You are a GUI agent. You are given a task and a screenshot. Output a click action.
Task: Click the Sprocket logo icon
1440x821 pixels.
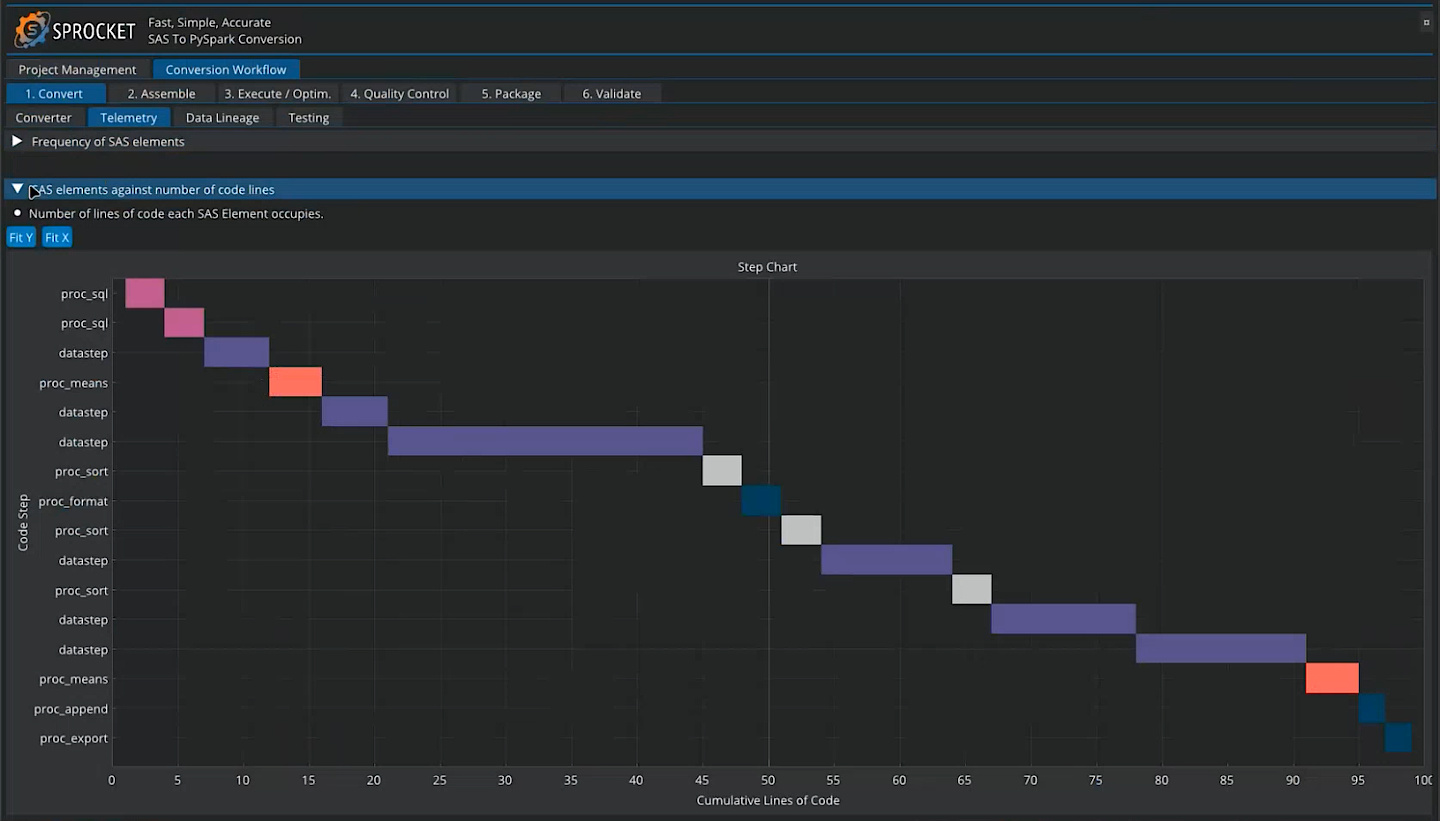[x=32, y=30]
